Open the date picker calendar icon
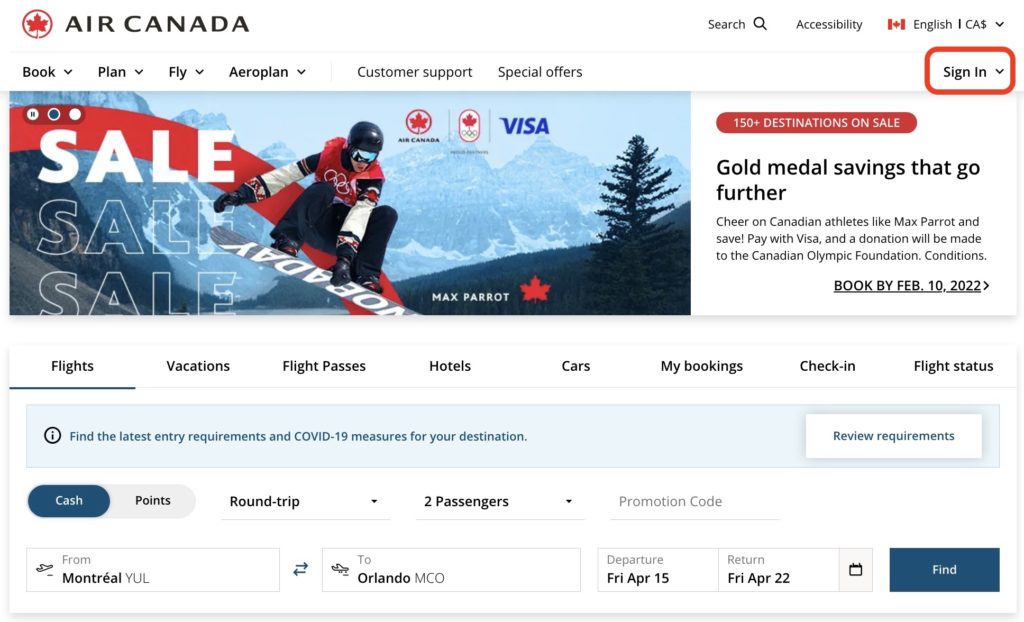This screenshot has width=1024, height=622. [x=855, y=569]
